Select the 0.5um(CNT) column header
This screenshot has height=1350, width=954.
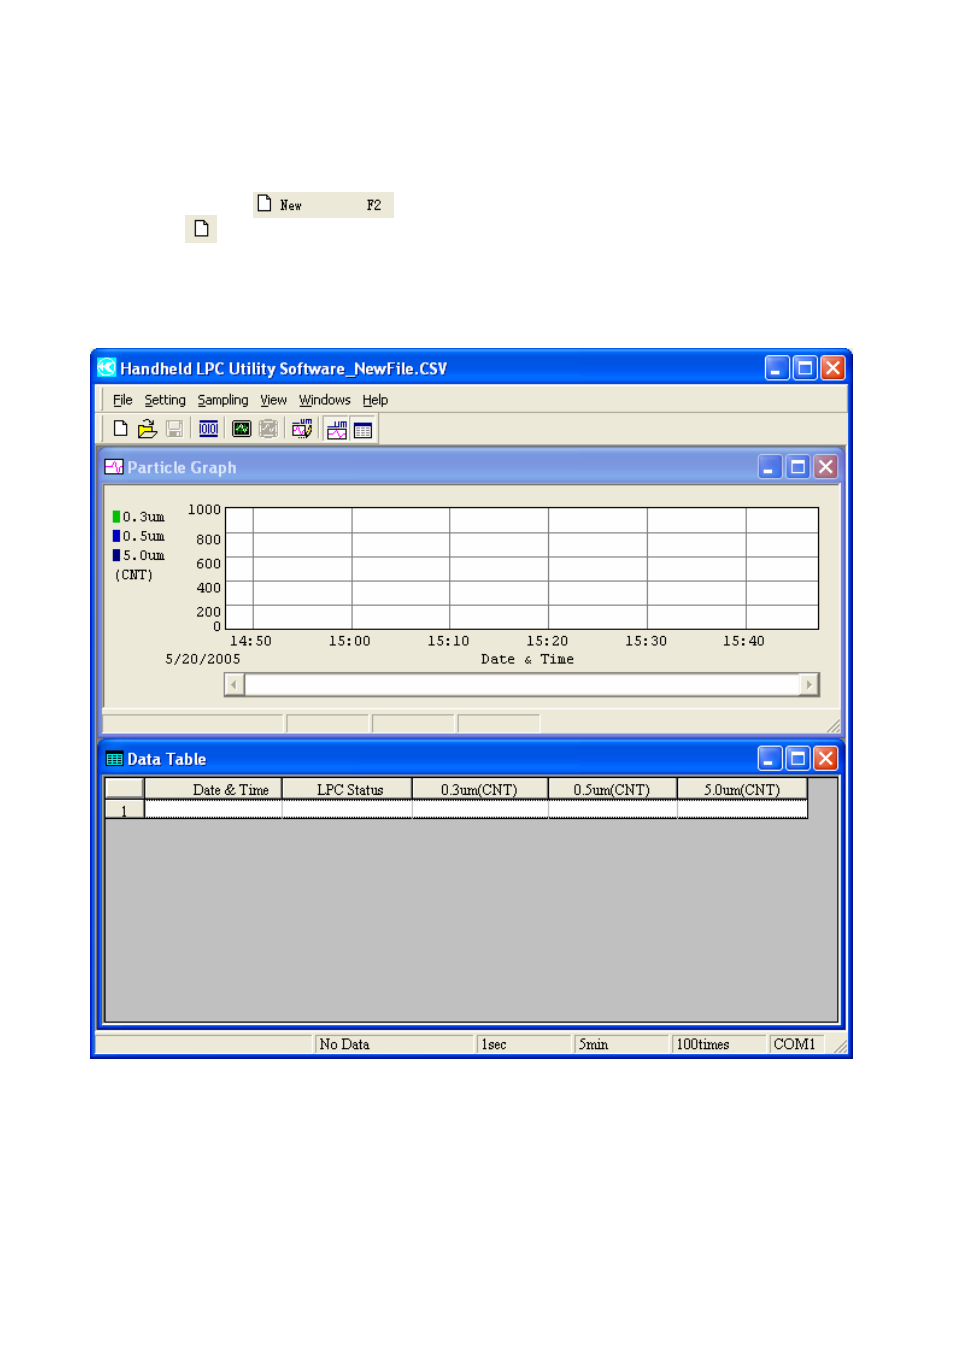pos(612,790)
